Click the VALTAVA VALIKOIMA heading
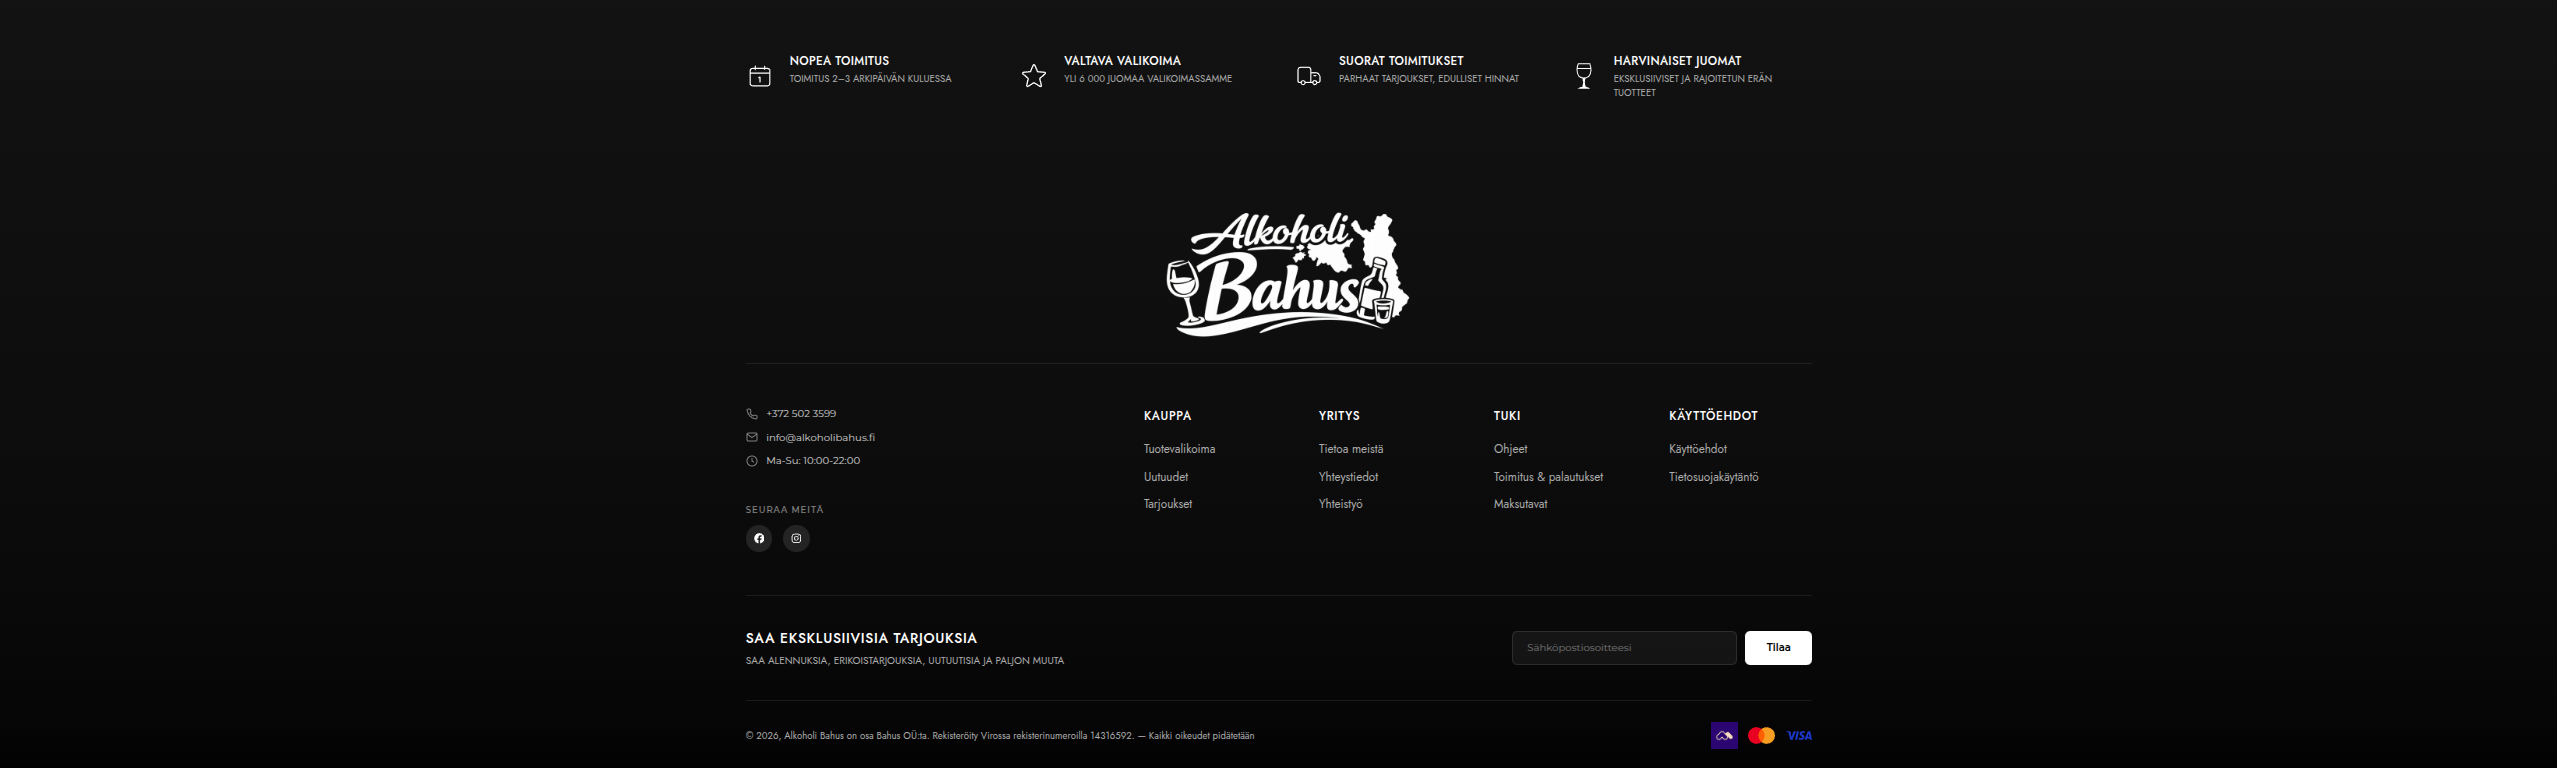The width and height of the screenshot is (2557, 768). [1121, 61]
